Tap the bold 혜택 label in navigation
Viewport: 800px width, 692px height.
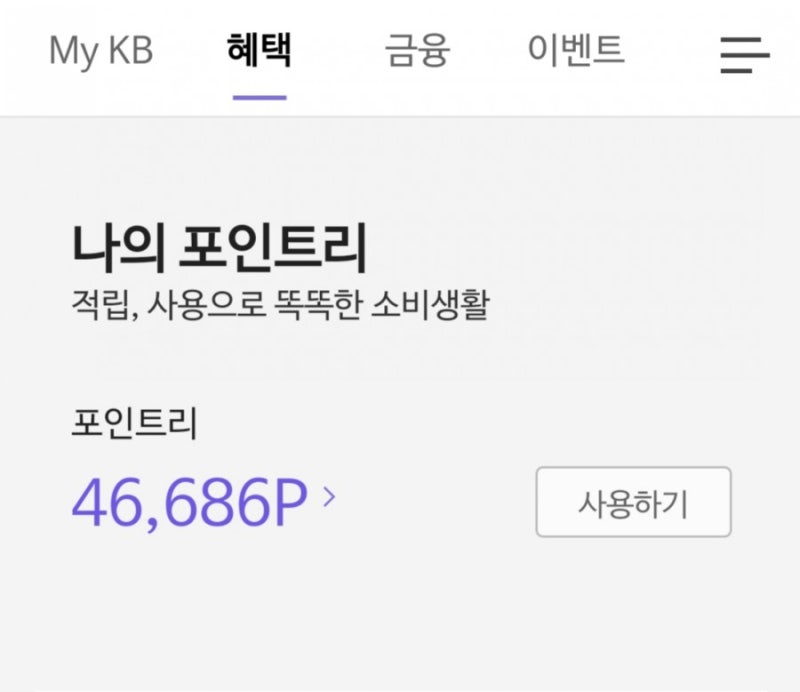coord(259,50)
